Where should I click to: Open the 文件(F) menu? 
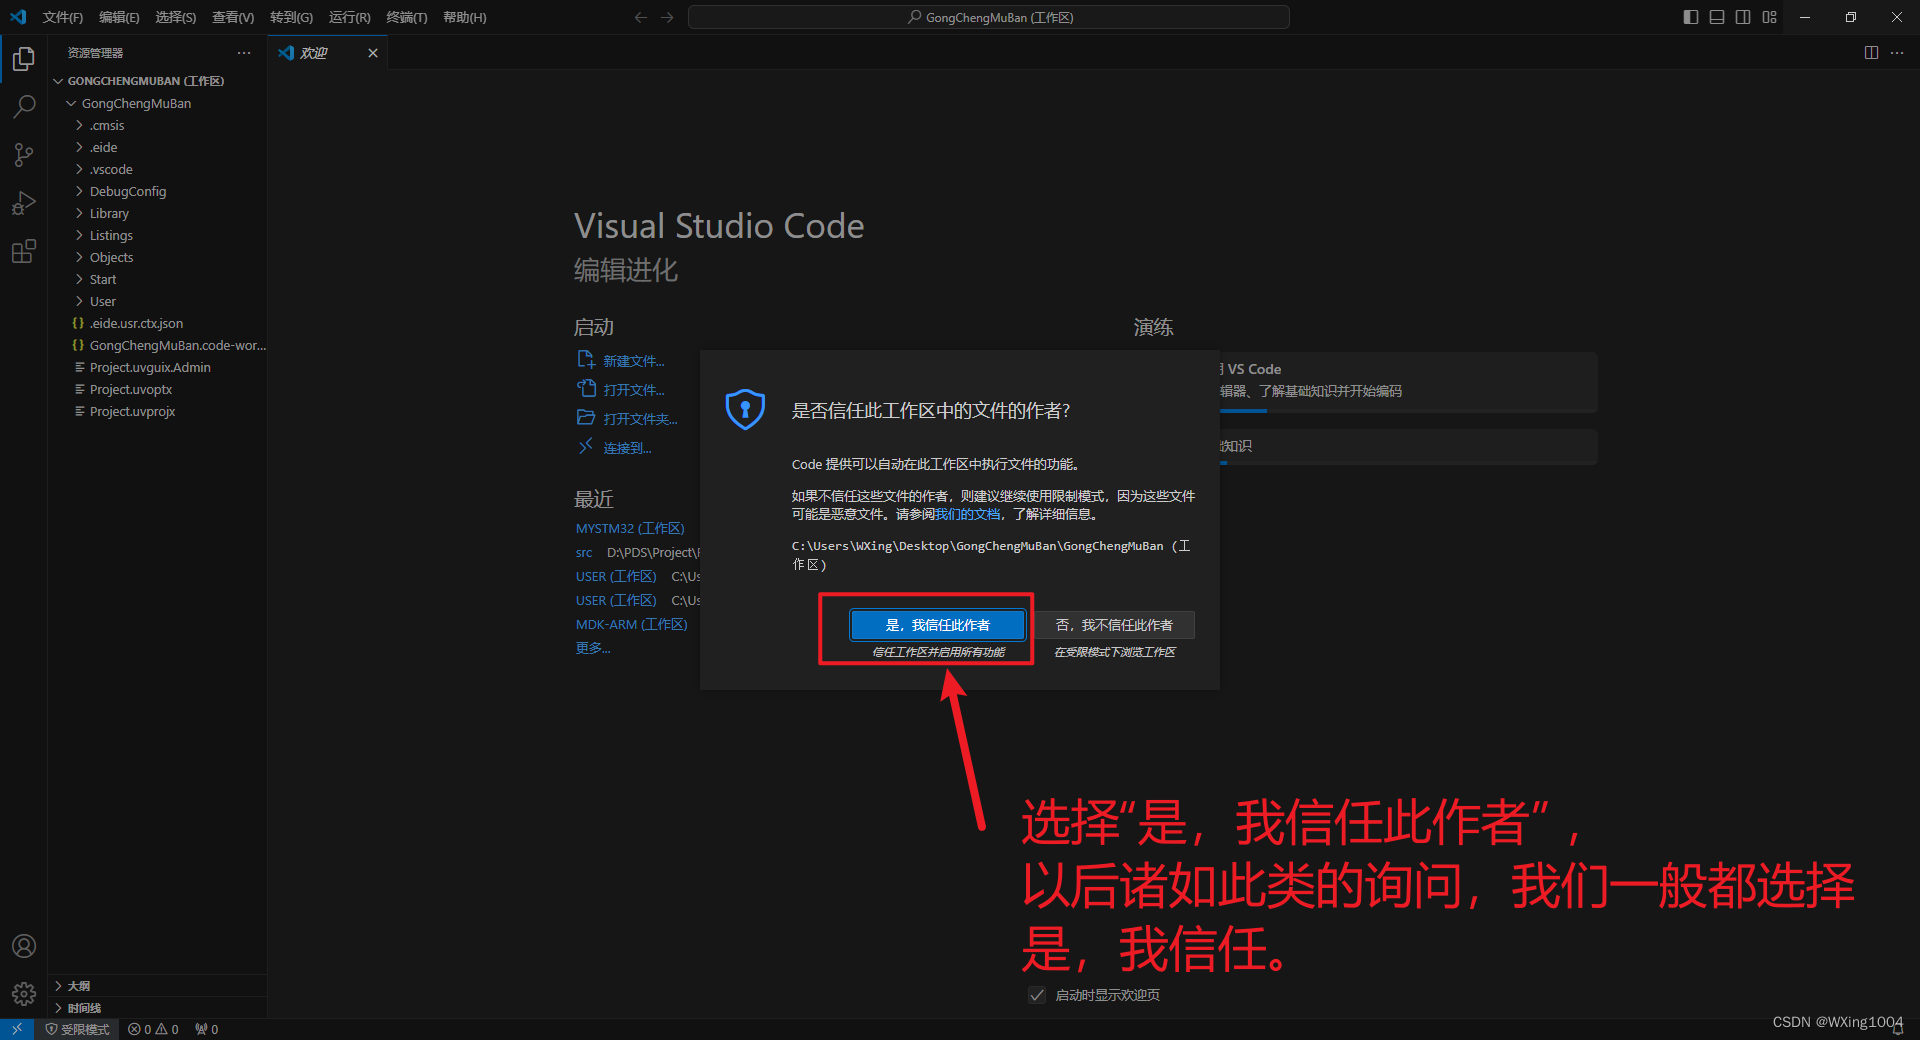coord(63,17)
